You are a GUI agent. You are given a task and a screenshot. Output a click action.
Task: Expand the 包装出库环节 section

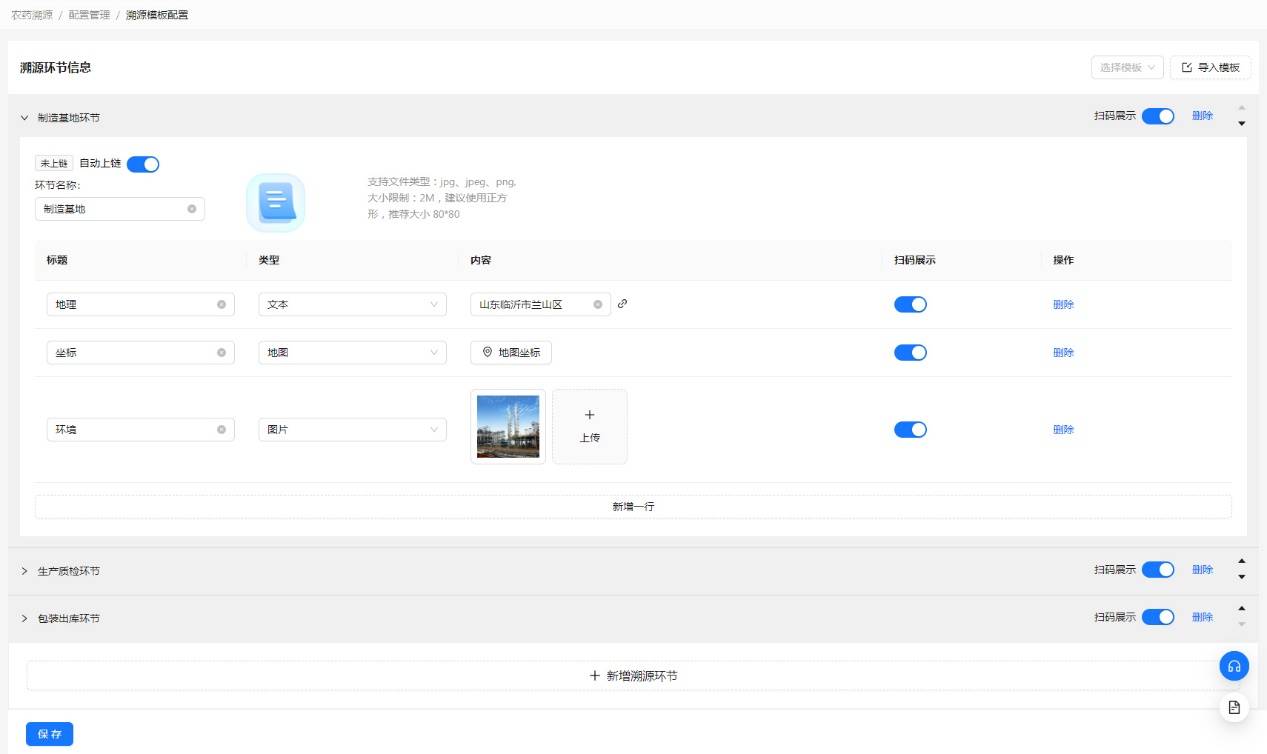[25, 619]
